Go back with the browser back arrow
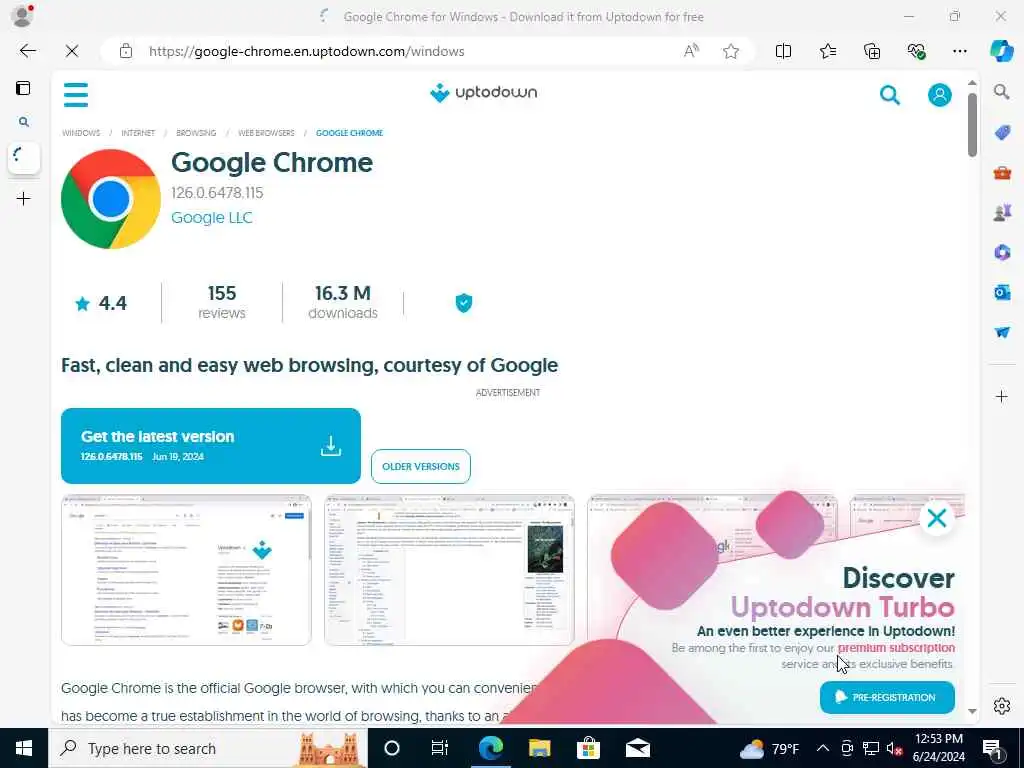 pos(27,51)
